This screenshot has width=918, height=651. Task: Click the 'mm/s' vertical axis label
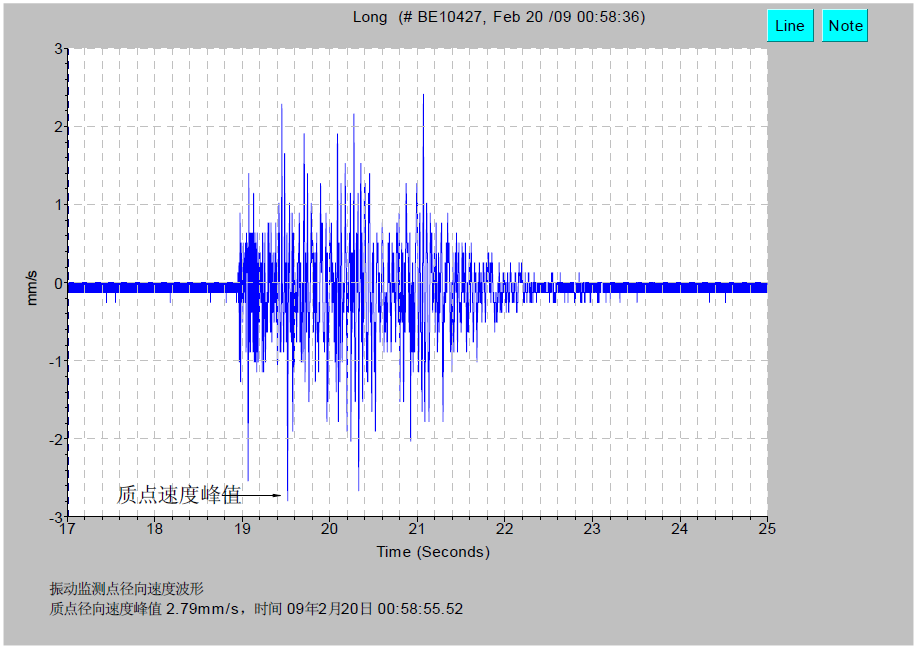[x=31, y=288]
